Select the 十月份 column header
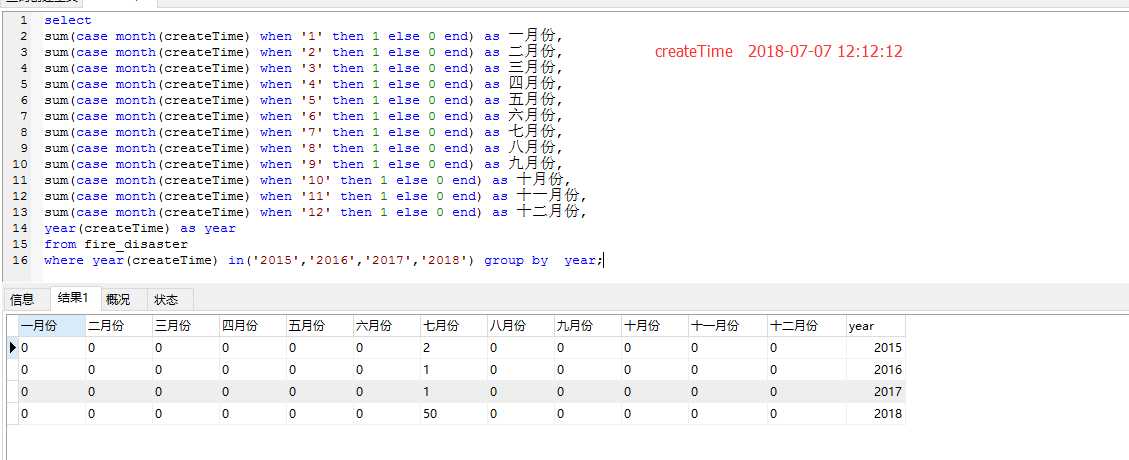 (654, 325)
